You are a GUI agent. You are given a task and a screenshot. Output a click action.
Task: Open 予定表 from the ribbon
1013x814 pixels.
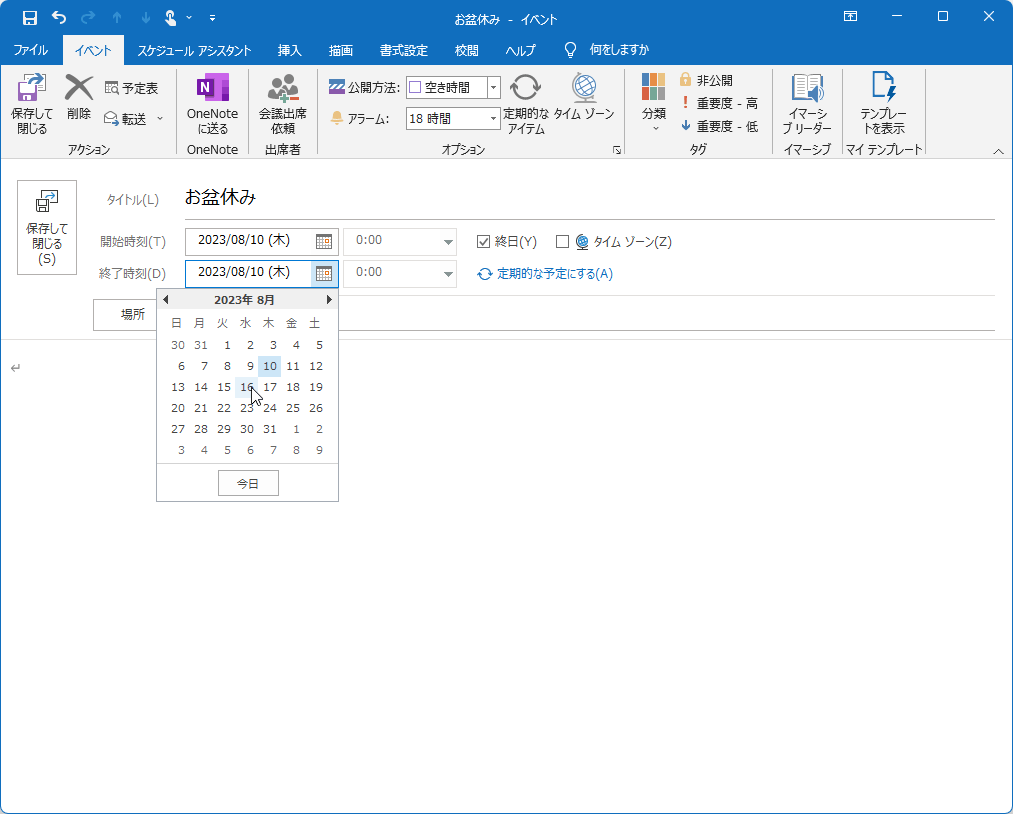[131, 88]
